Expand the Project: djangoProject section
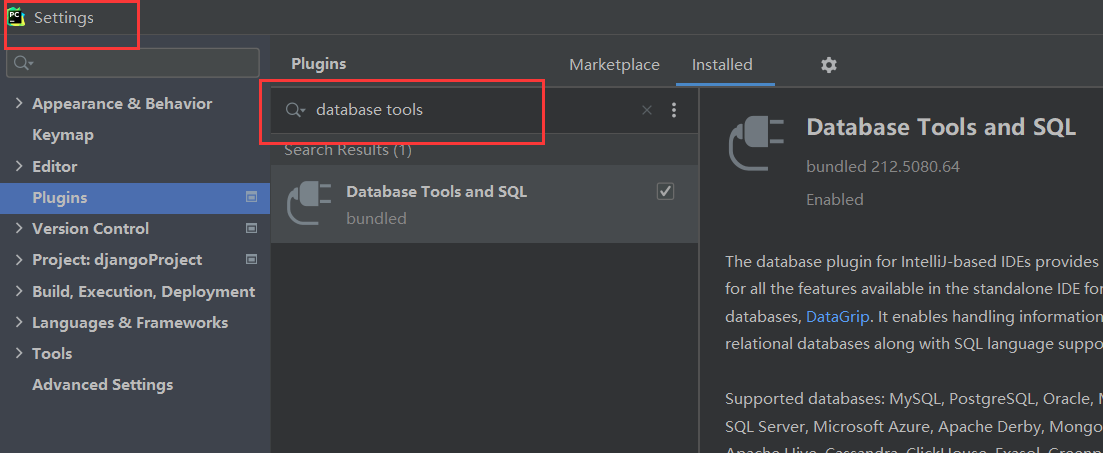The height and width of the screenshot is (453, 1103). pos(19,260)
